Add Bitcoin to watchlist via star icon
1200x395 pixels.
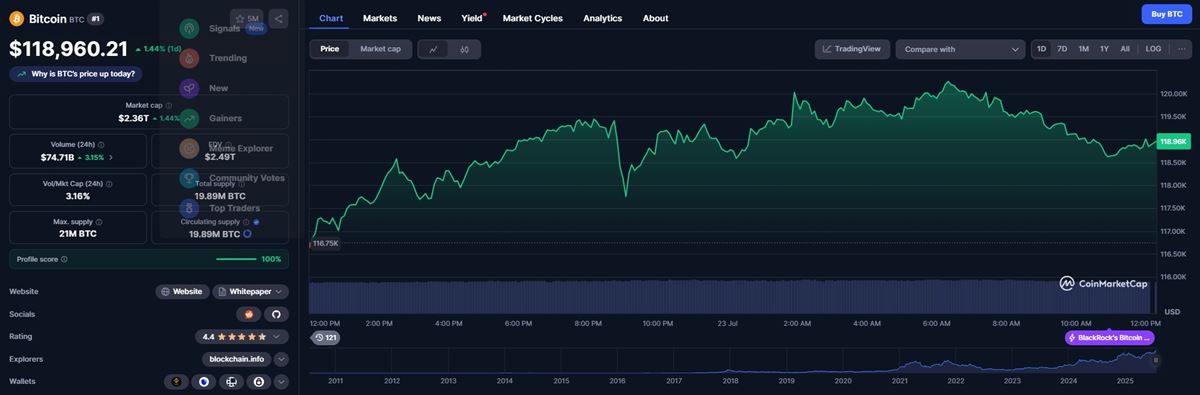[240, 18]
